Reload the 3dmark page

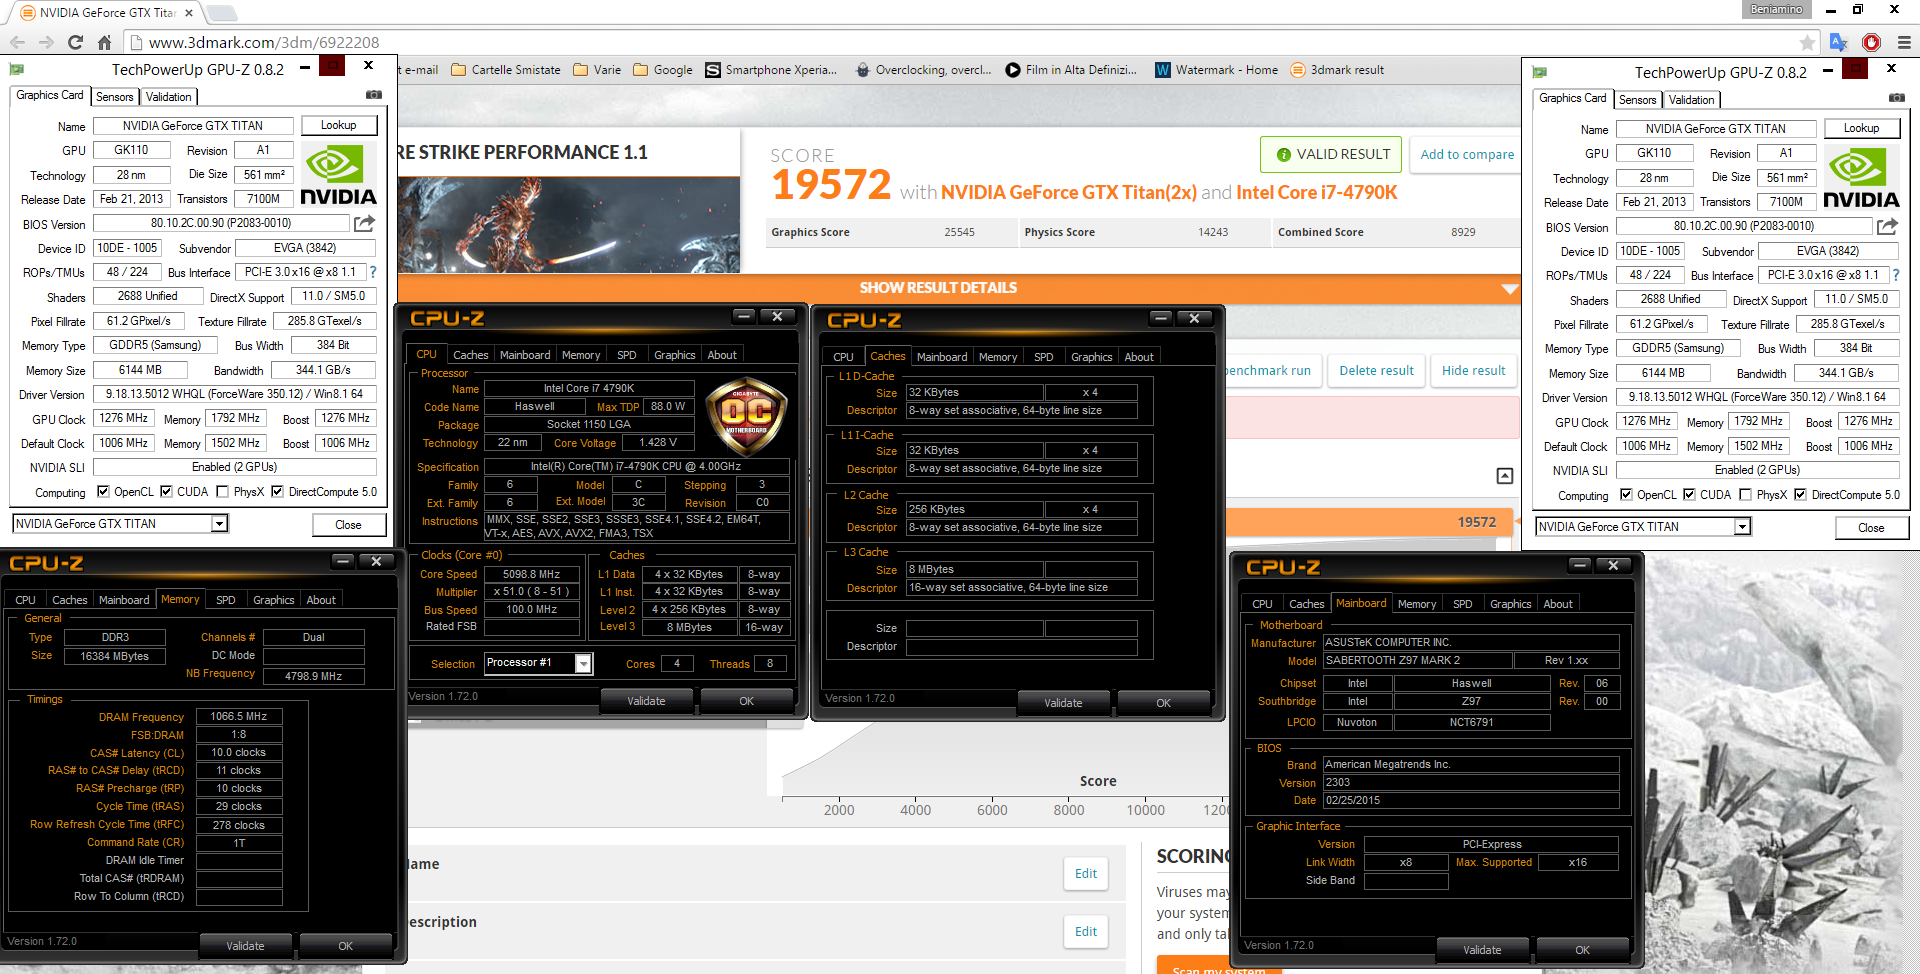(x=75, y=42)
